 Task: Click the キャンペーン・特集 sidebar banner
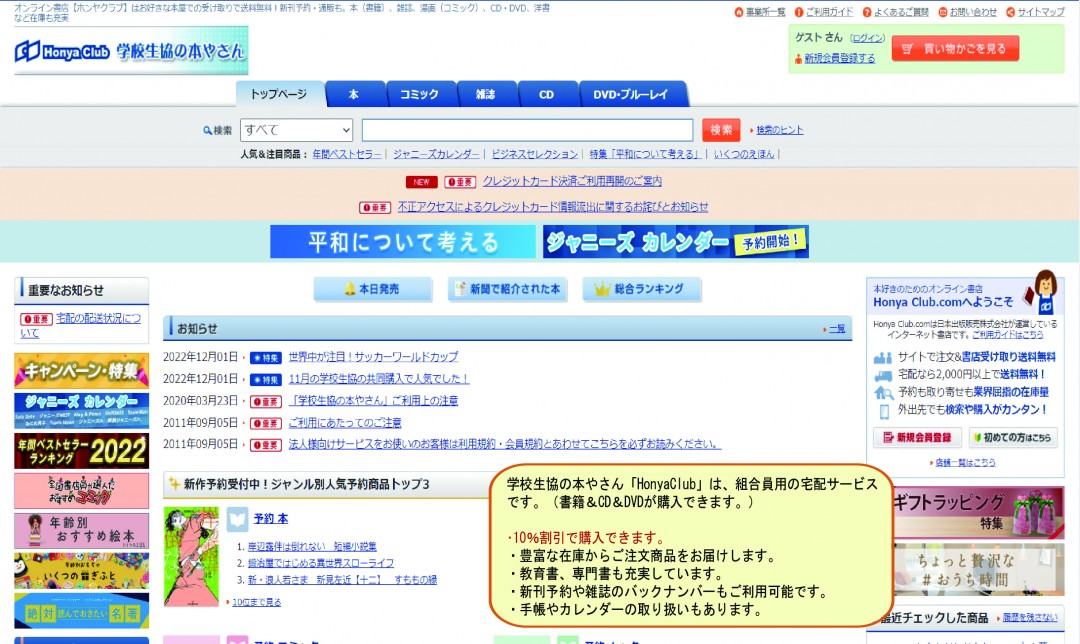[x=81, y=371]
